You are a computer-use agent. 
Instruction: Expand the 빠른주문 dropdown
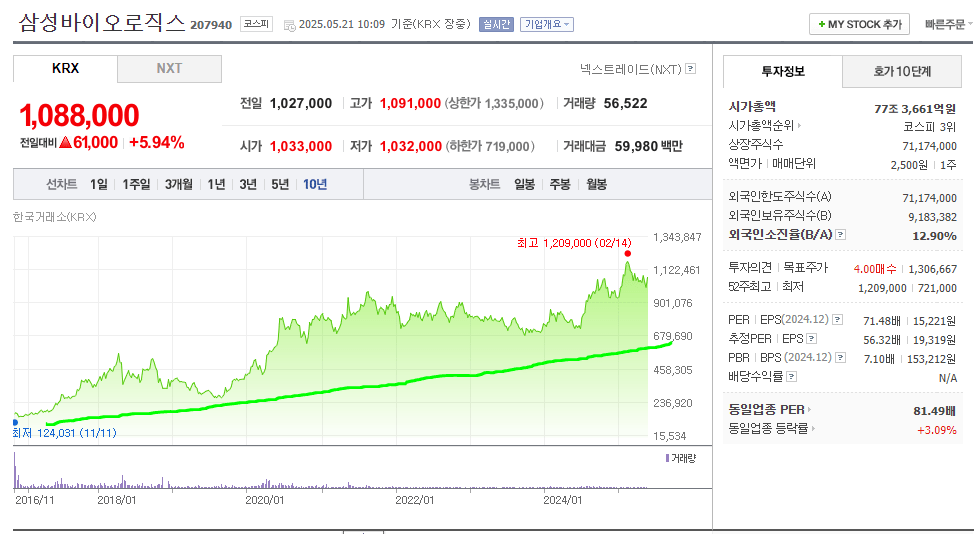point(948,24)
